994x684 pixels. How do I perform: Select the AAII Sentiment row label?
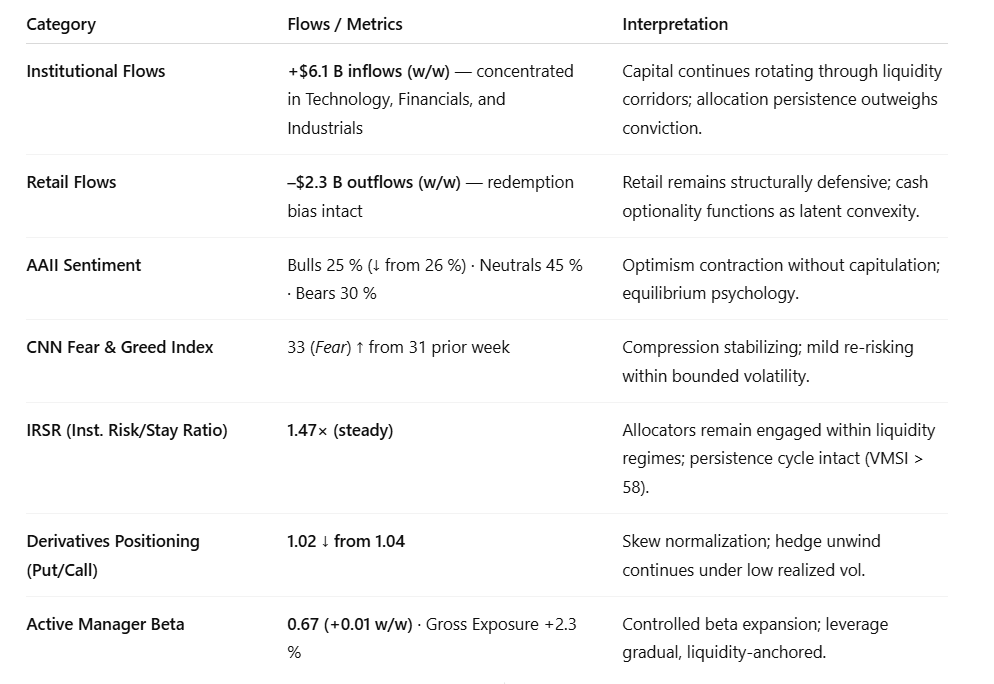pos(84,265)
